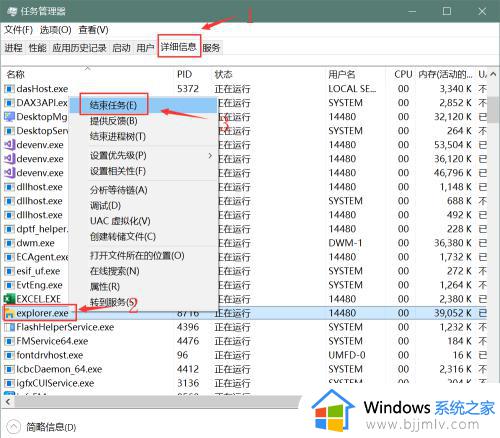Choose 在线搜索(N) in the context menu
This screenshot has width=500, height=438.
143,271
